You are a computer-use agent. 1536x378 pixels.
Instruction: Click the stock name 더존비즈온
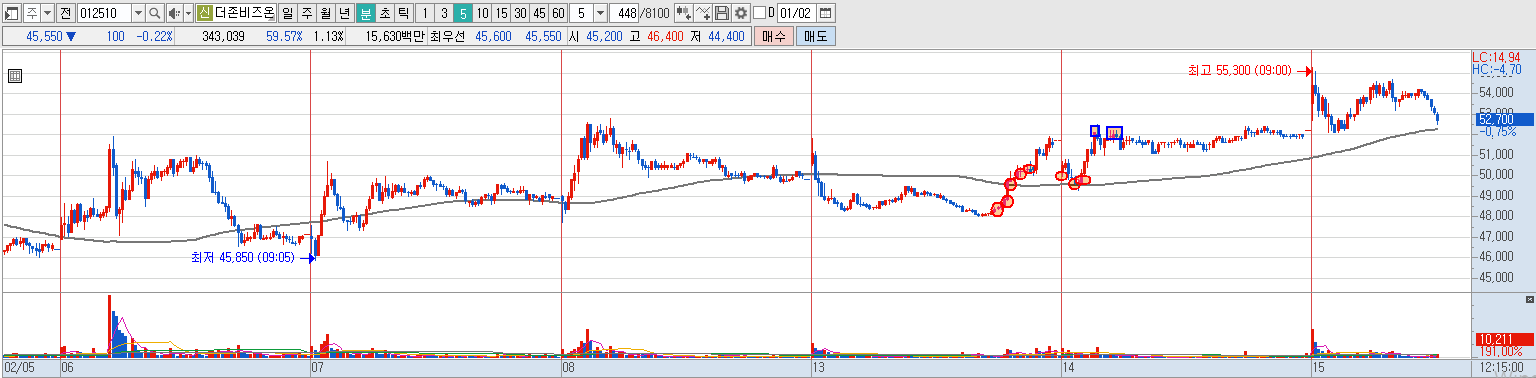tap(245, 13)
